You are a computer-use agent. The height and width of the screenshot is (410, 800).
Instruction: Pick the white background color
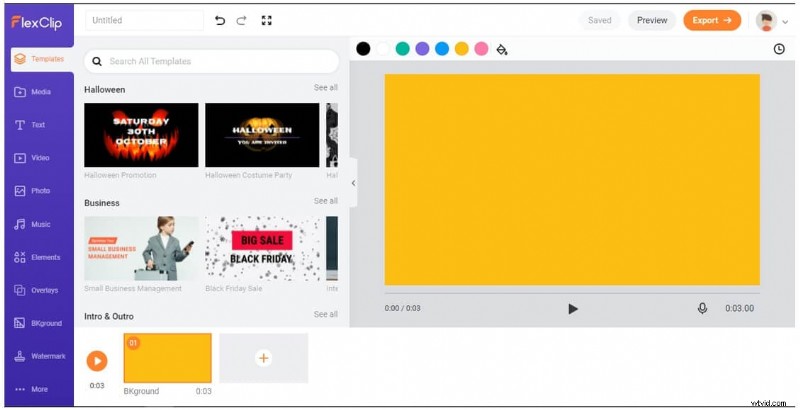click(x=383, y=49)
